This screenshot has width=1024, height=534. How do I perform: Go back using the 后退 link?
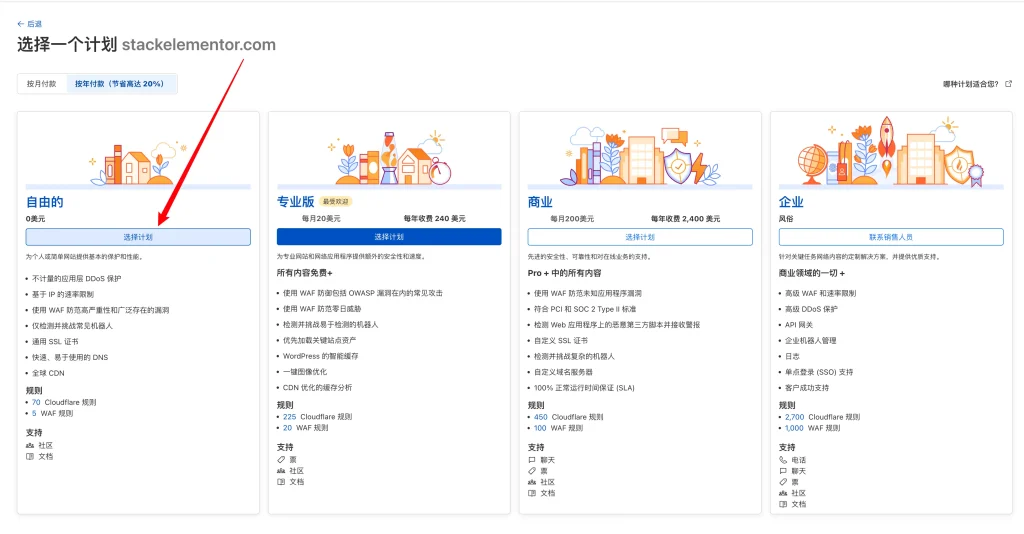pos(30,24)
